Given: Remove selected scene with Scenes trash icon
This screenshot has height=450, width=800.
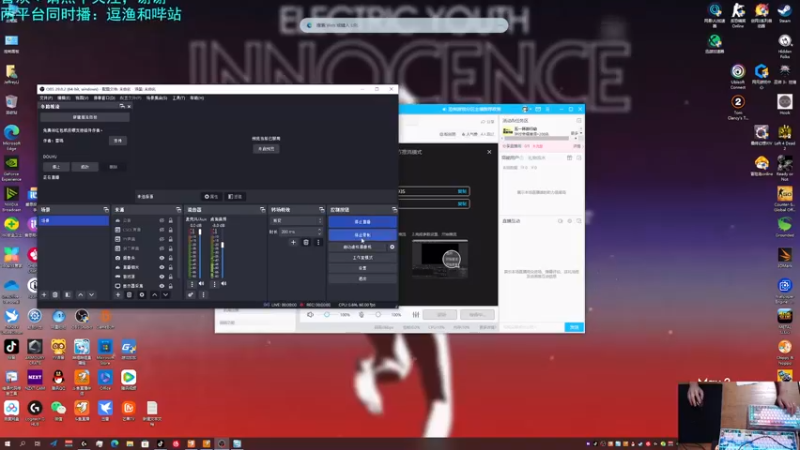Looking at the screenshot, I should (55, 294).
